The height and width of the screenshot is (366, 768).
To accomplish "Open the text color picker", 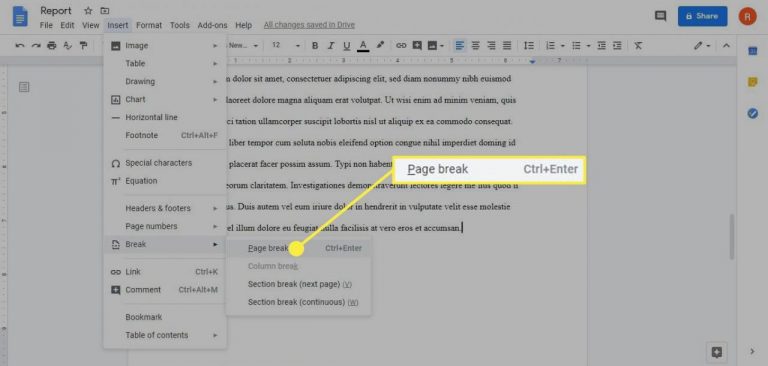I will click(363, 46).
